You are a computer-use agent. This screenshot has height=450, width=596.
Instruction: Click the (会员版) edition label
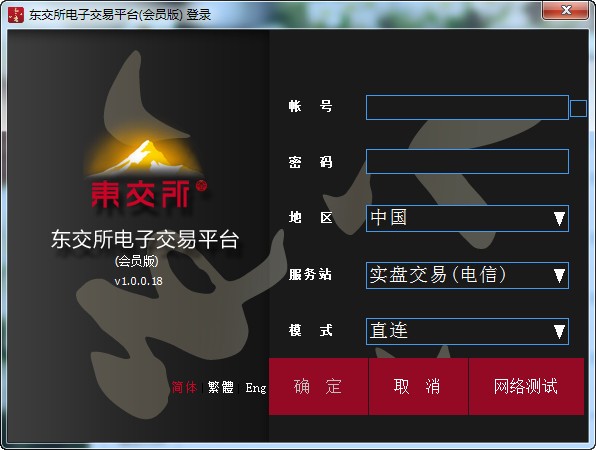[136, 261]
